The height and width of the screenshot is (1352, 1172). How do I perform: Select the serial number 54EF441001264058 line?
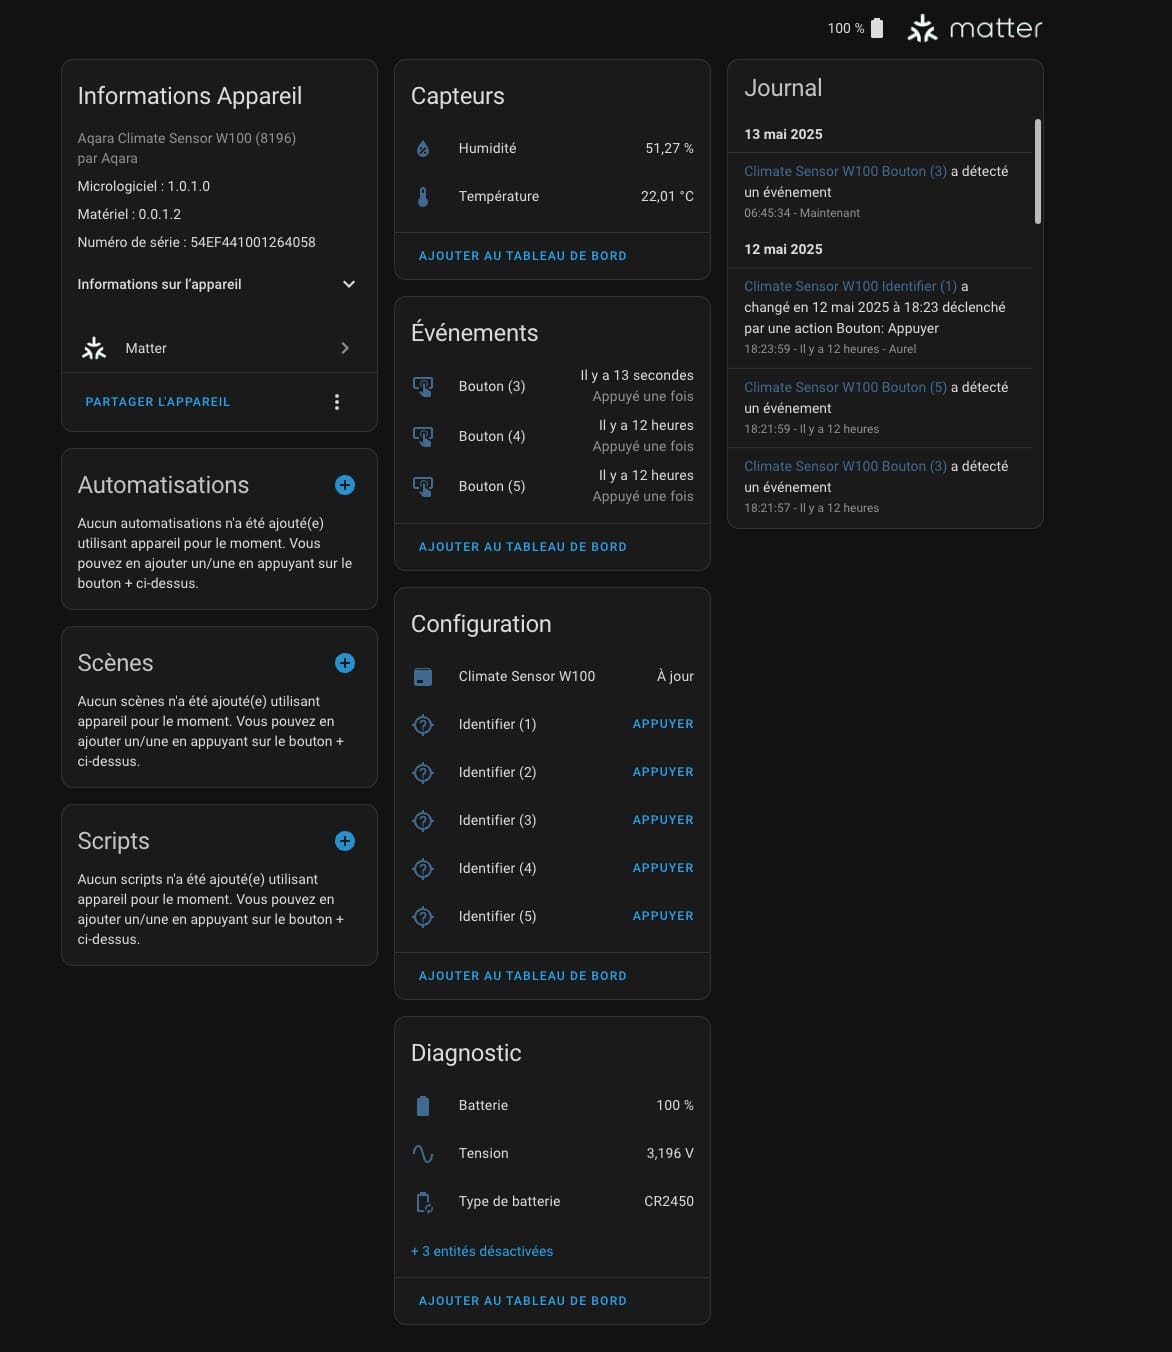pyautogui.click(x=196, y=242)
